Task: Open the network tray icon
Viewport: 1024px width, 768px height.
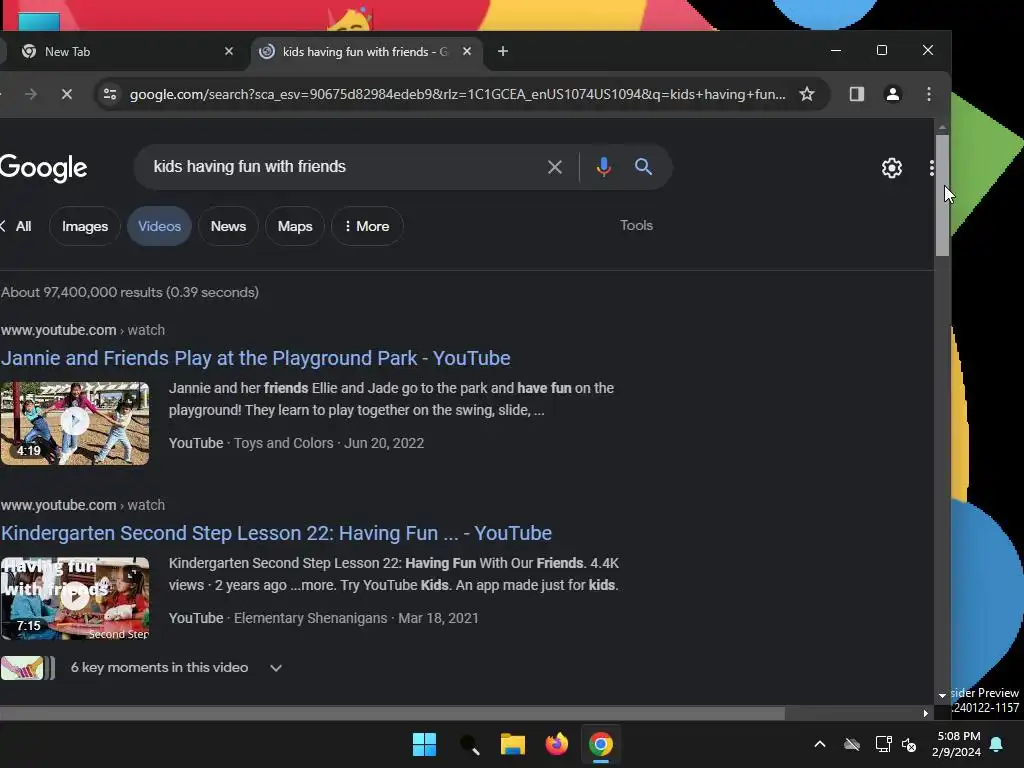Action: click(x=883, y=744)
